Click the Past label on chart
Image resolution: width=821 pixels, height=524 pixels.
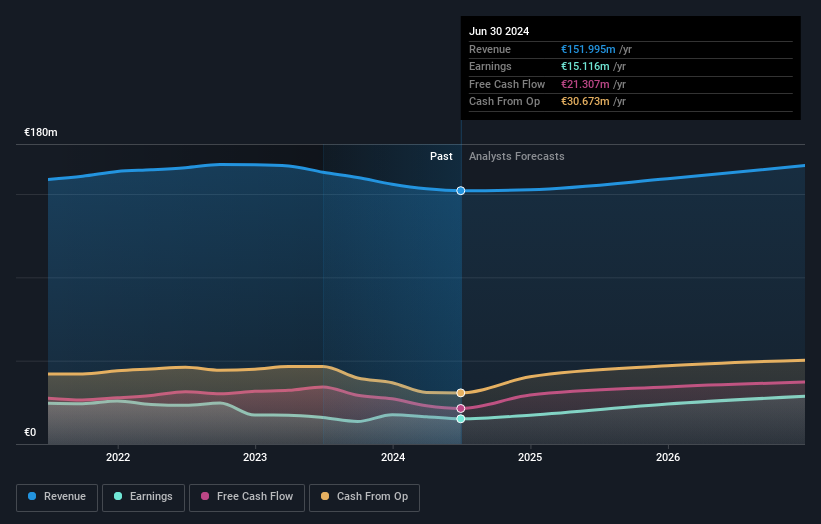pos(441,156)
